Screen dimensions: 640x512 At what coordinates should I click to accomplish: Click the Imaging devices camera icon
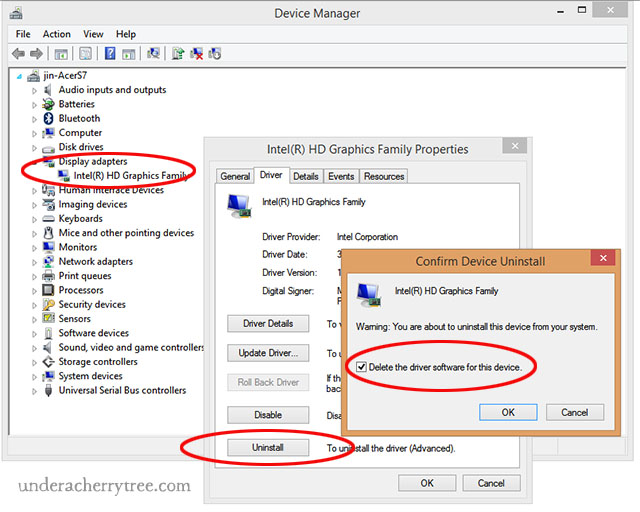(x=48, y=204)
